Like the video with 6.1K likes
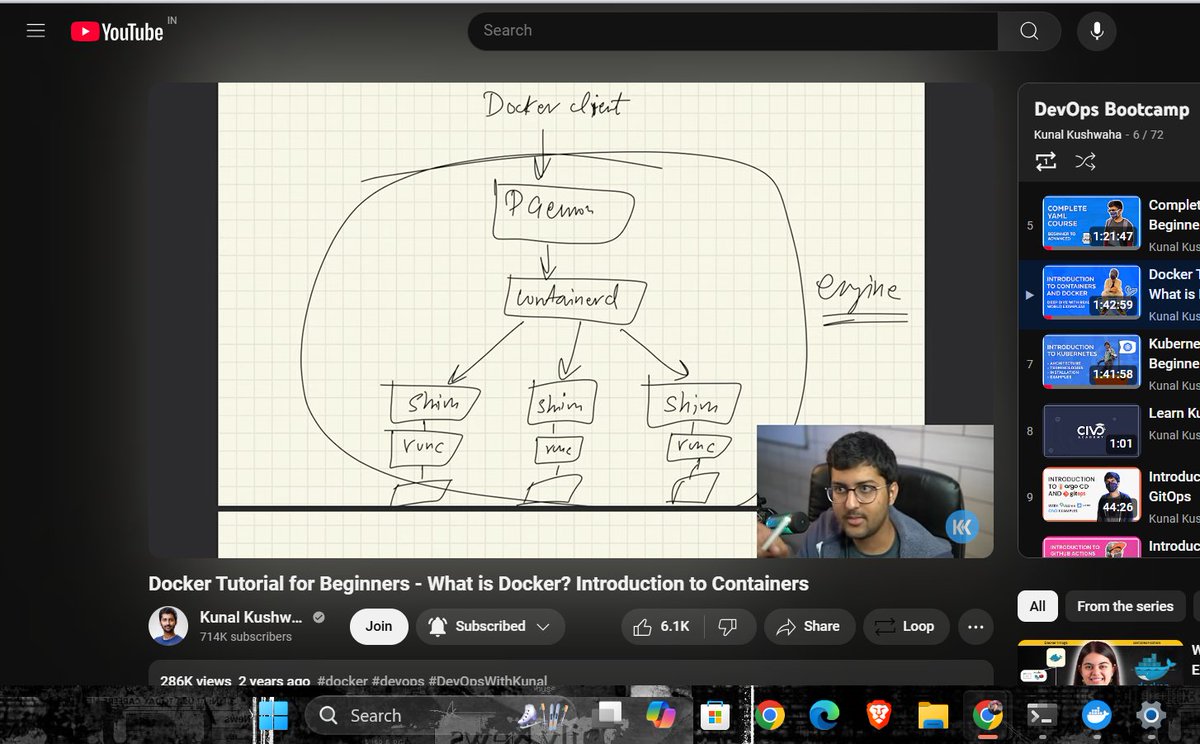Viewport: 1200px width, 744px height. (x=663, y=626)
